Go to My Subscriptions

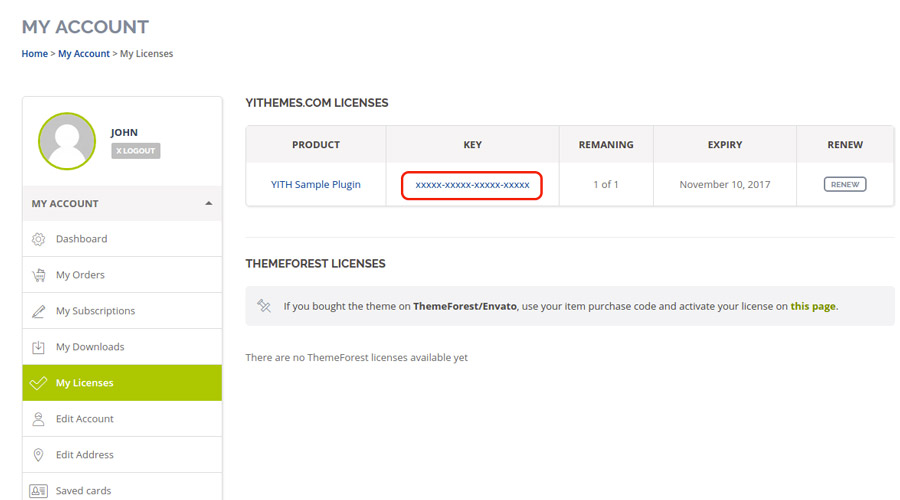click(122, 311)
